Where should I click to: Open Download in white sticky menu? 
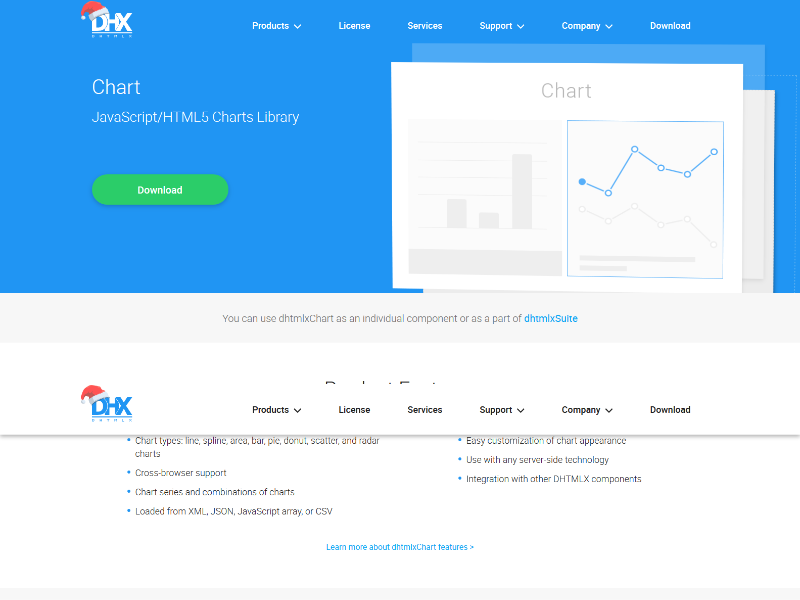pos(670,410)
